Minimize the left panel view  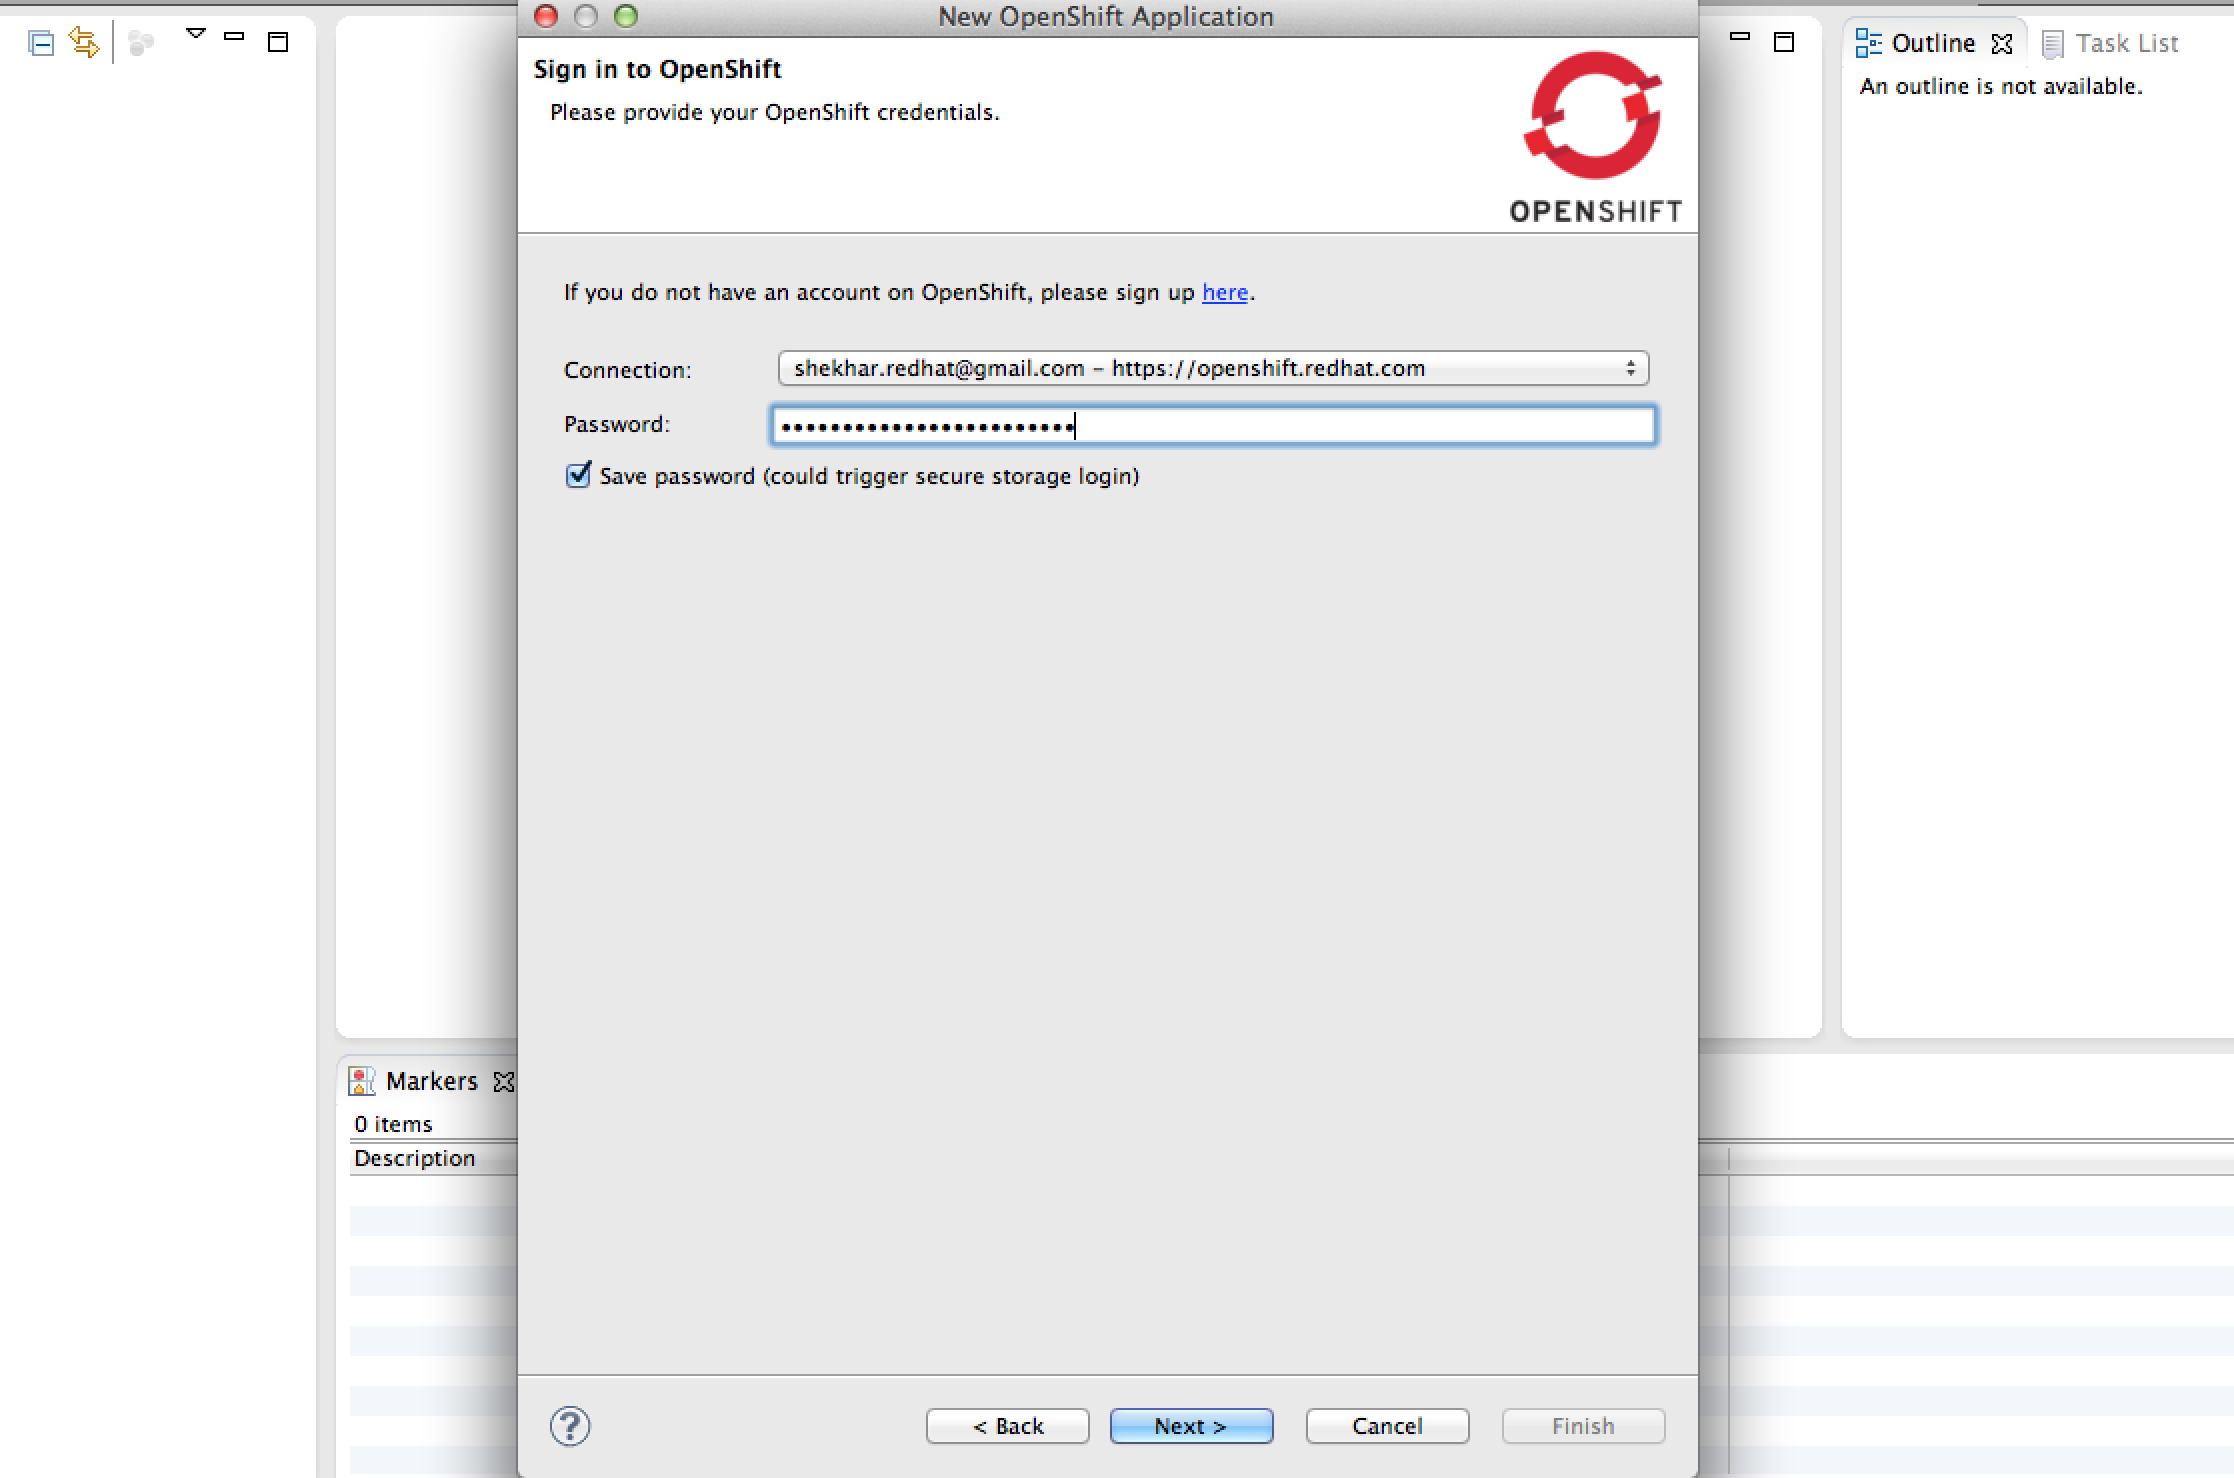coord(235,37)
